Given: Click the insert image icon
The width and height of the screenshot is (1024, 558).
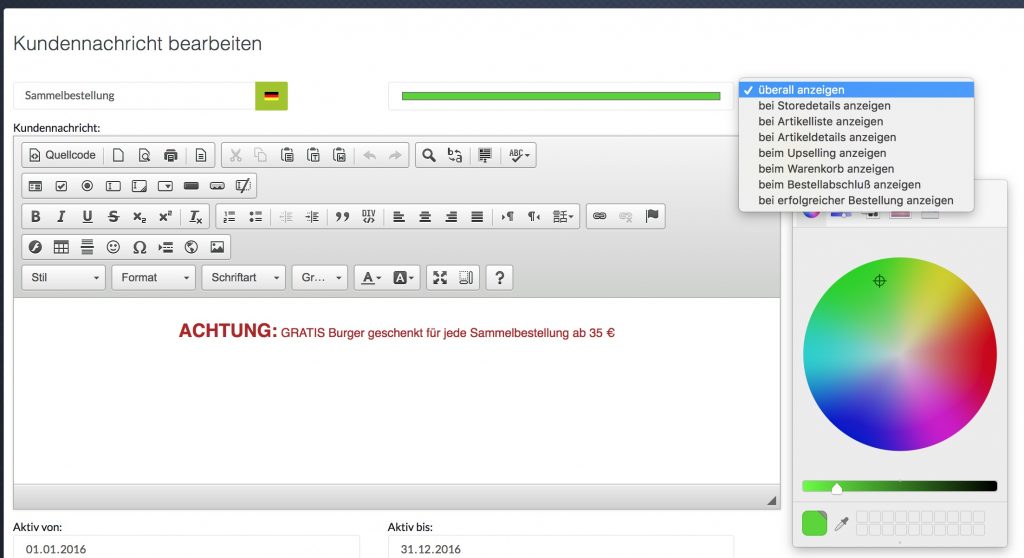Looking at the screenshot, I should coord(217,247).
